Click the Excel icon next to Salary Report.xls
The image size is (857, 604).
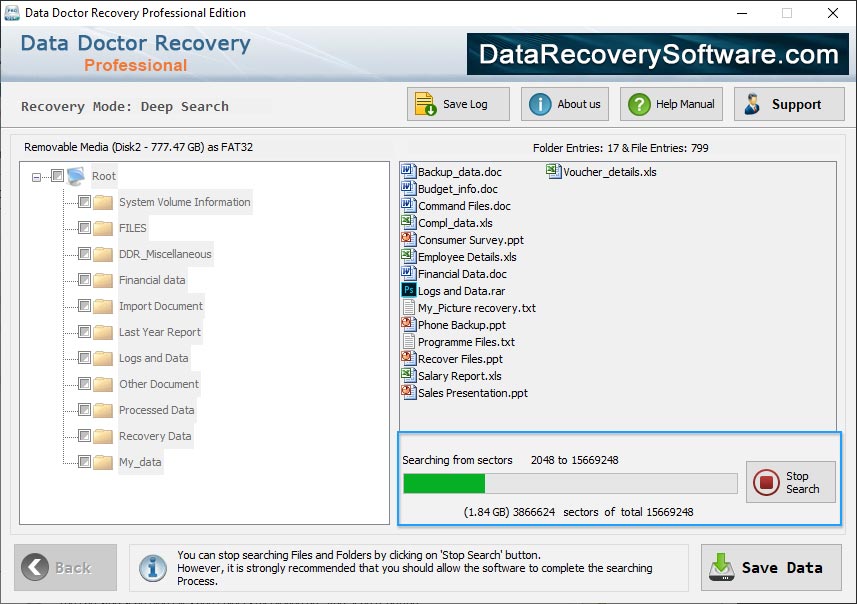408,375
